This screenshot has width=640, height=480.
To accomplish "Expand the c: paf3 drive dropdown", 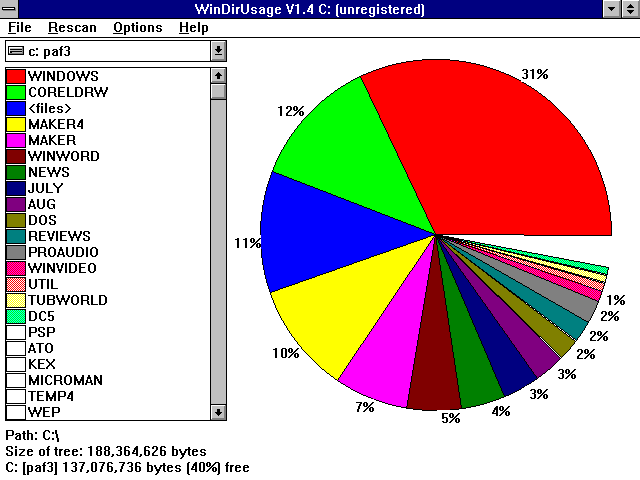I will click(218, 50).
